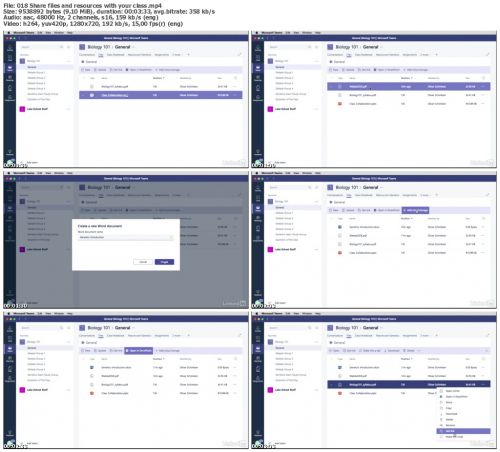Image resolution: width=500 pixels, height=452 pixels.
Task: Choose the highlighted Get link entry in the context menu
Action: point(463,431)
